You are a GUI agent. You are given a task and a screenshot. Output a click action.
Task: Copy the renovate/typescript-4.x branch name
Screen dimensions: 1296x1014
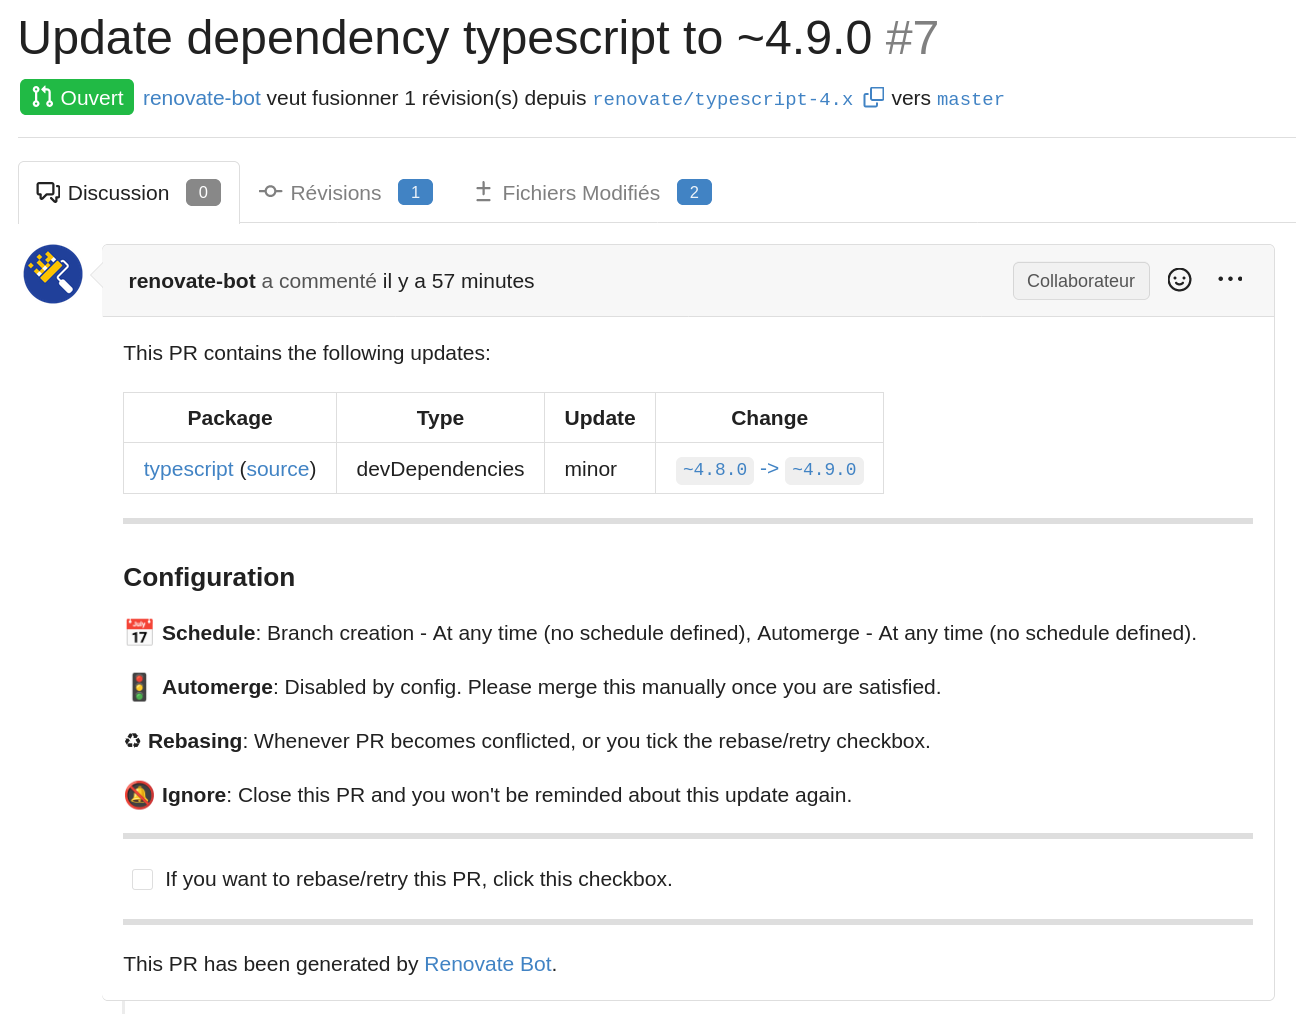coord(874,97)
